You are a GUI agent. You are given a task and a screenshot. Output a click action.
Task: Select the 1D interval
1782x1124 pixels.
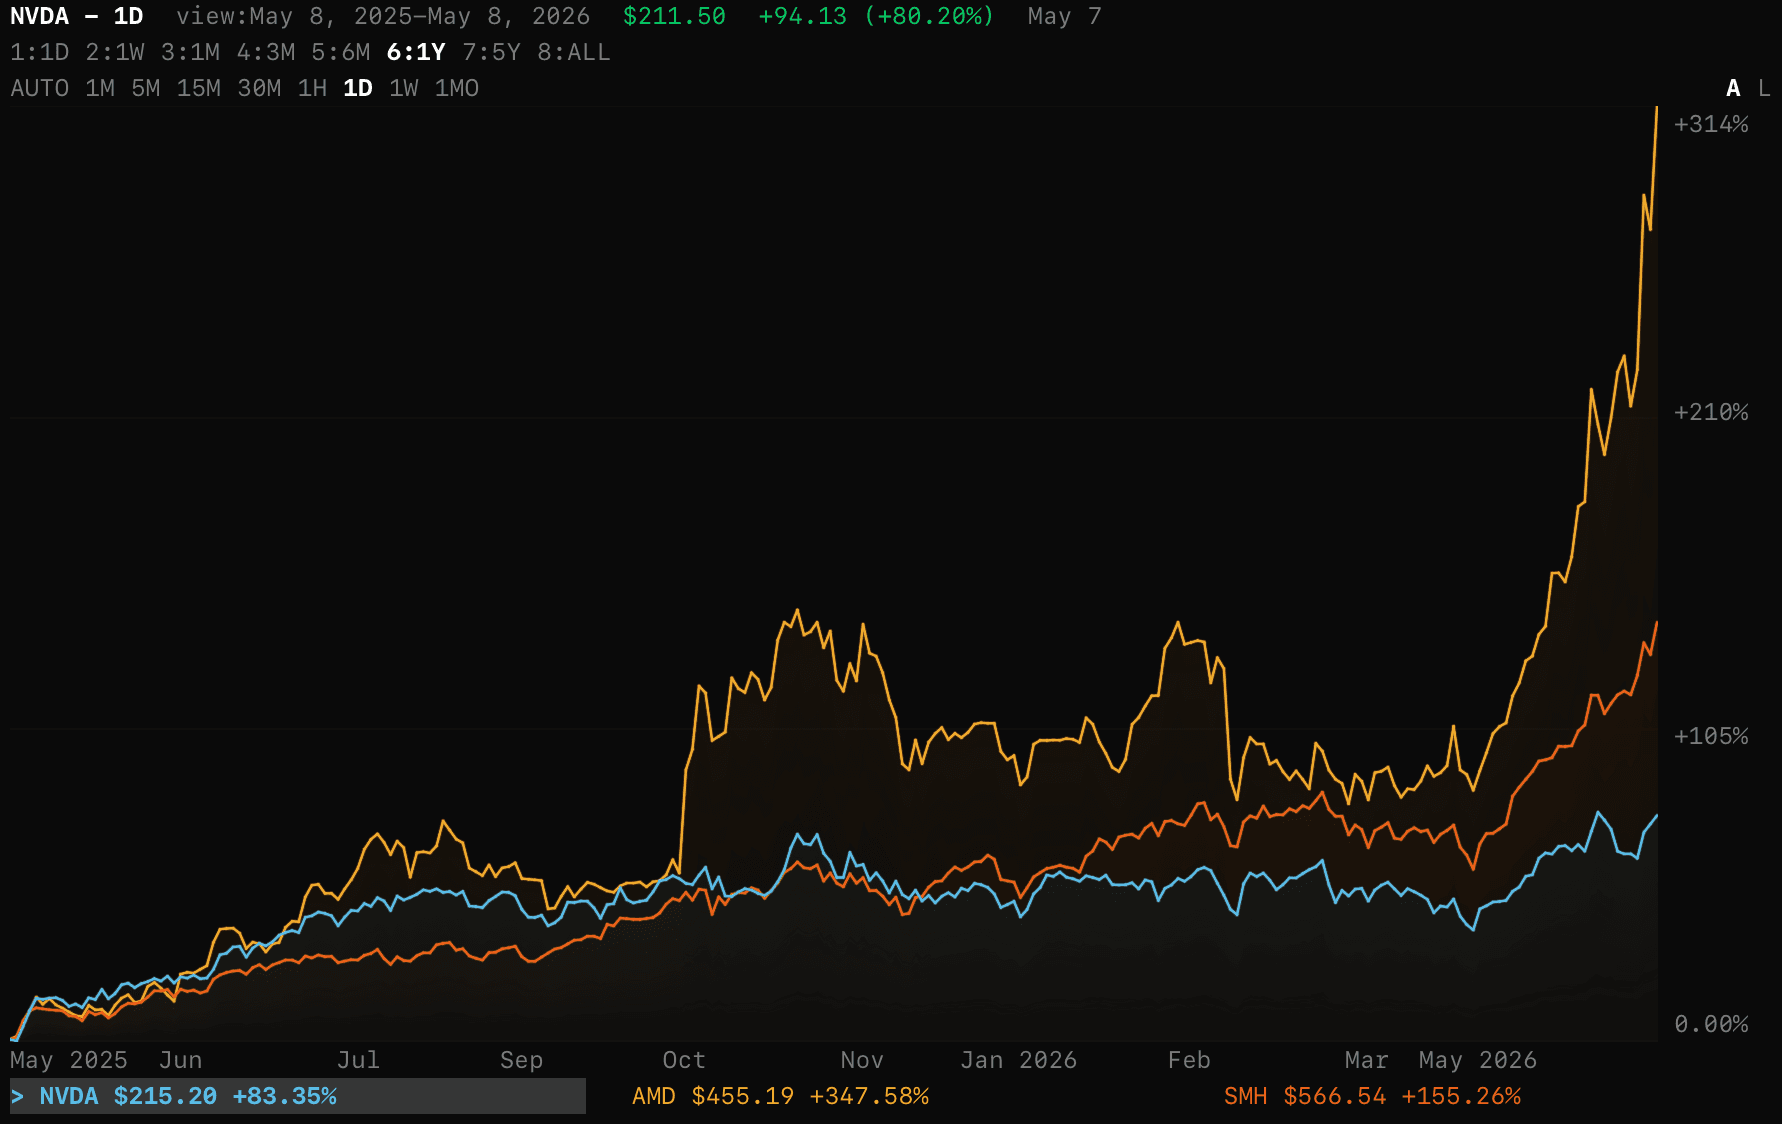358,88
